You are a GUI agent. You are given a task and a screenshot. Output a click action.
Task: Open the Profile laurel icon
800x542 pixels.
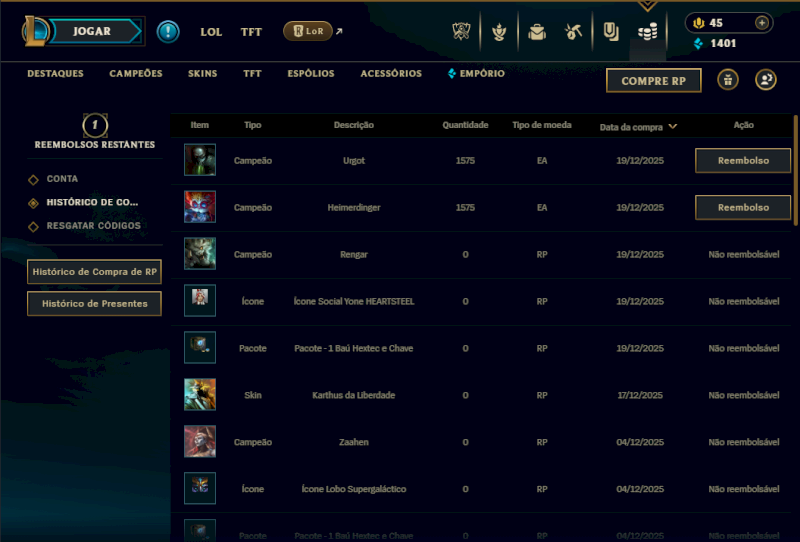pyautogui.click(x=499, y=32)
